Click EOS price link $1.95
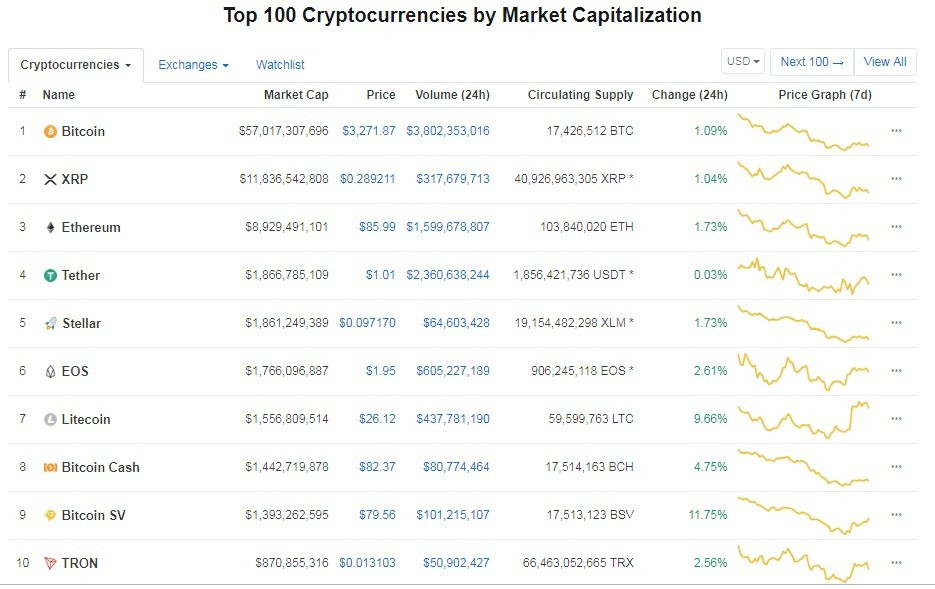Screen dimensions: 935x589 [382, 371]
